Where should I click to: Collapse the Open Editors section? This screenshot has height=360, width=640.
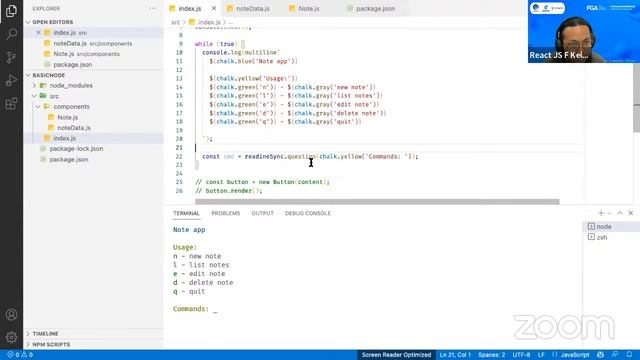coord(53,22)
